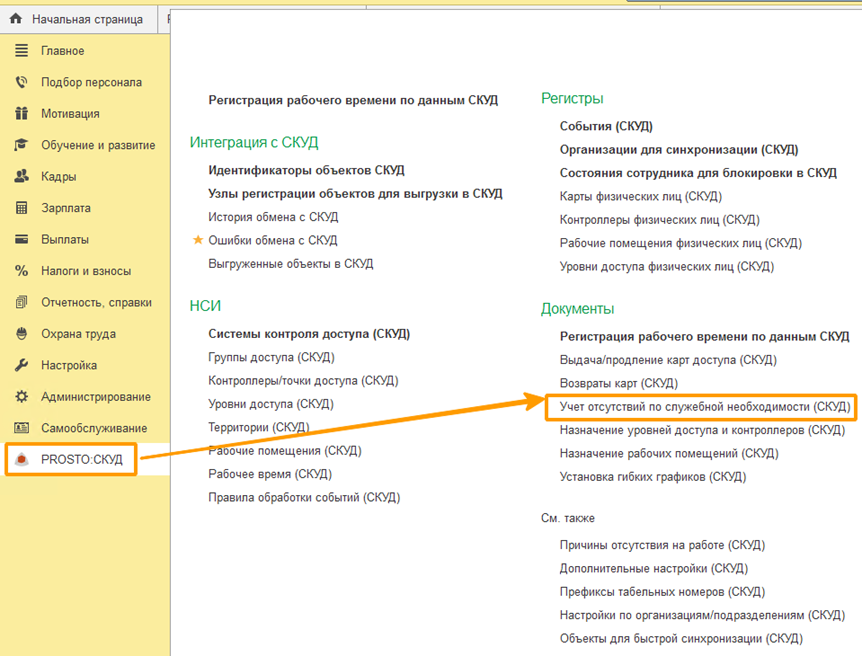
Task: Click the Главное hamburger icon in sidebar
Action: 21,51
